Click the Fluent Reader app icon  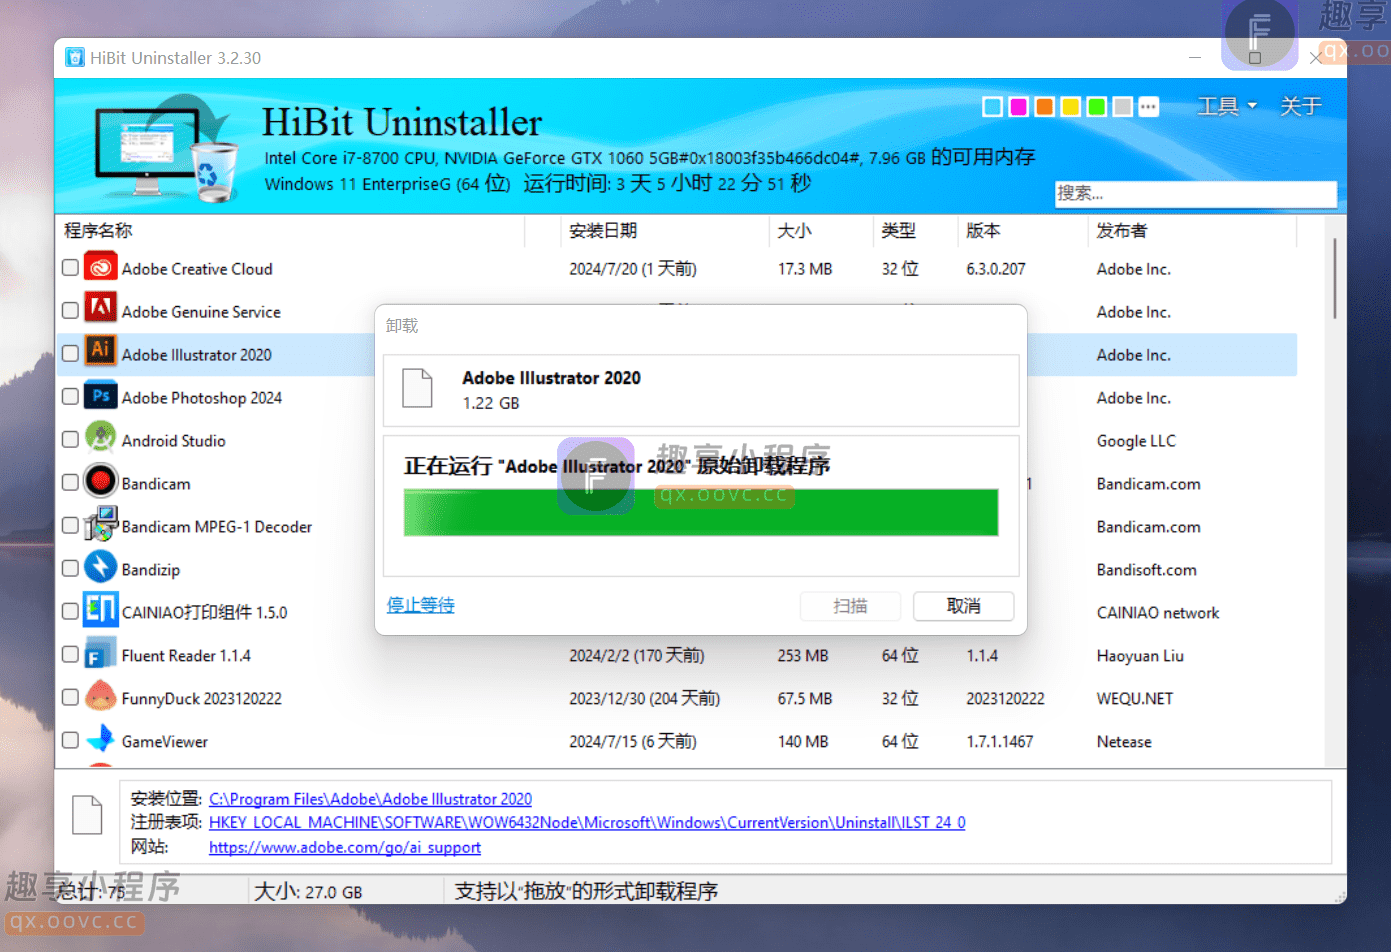point(101,654)
